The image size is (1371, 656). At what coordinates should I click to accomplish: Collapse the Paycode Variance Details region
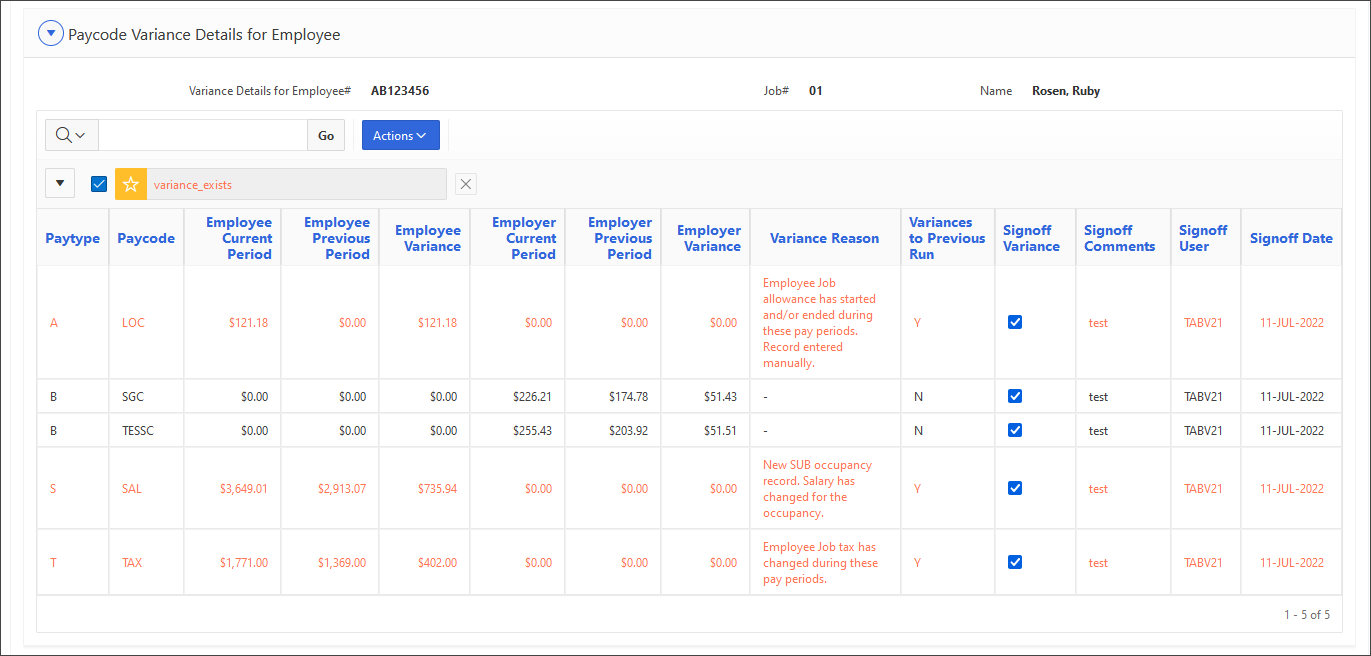[x=50, y=34]
